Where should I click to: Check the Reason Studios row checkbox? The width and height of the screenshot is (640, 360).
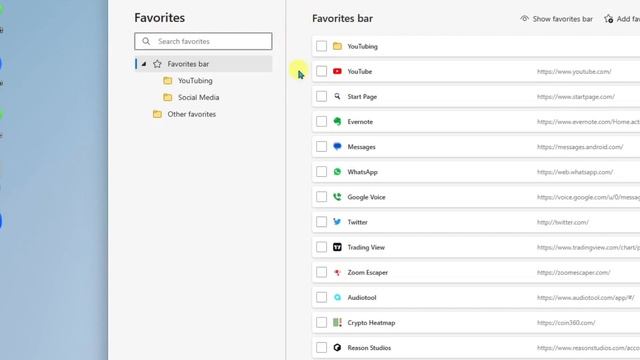click(x=322, y=348)
